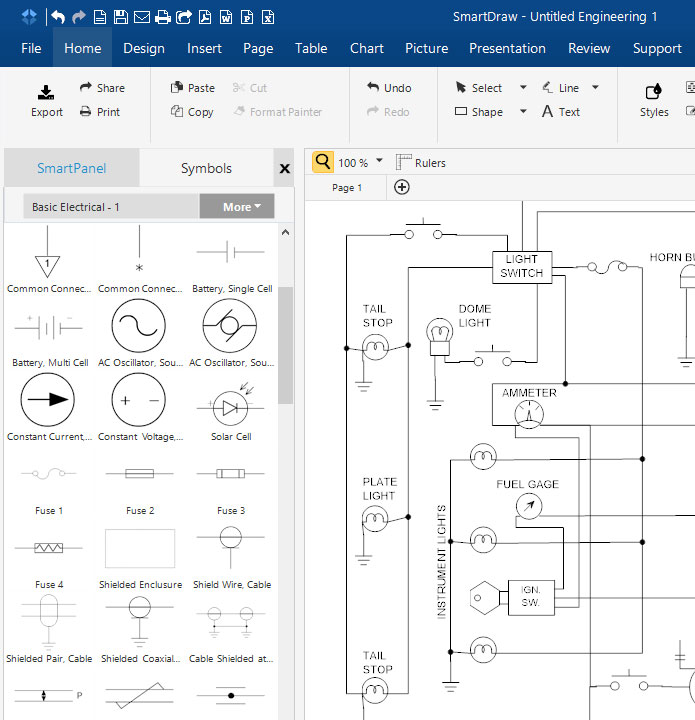695x720 pixels.
Task: Expand the Select tool dropdown arrow
Action: pos(522,88)
